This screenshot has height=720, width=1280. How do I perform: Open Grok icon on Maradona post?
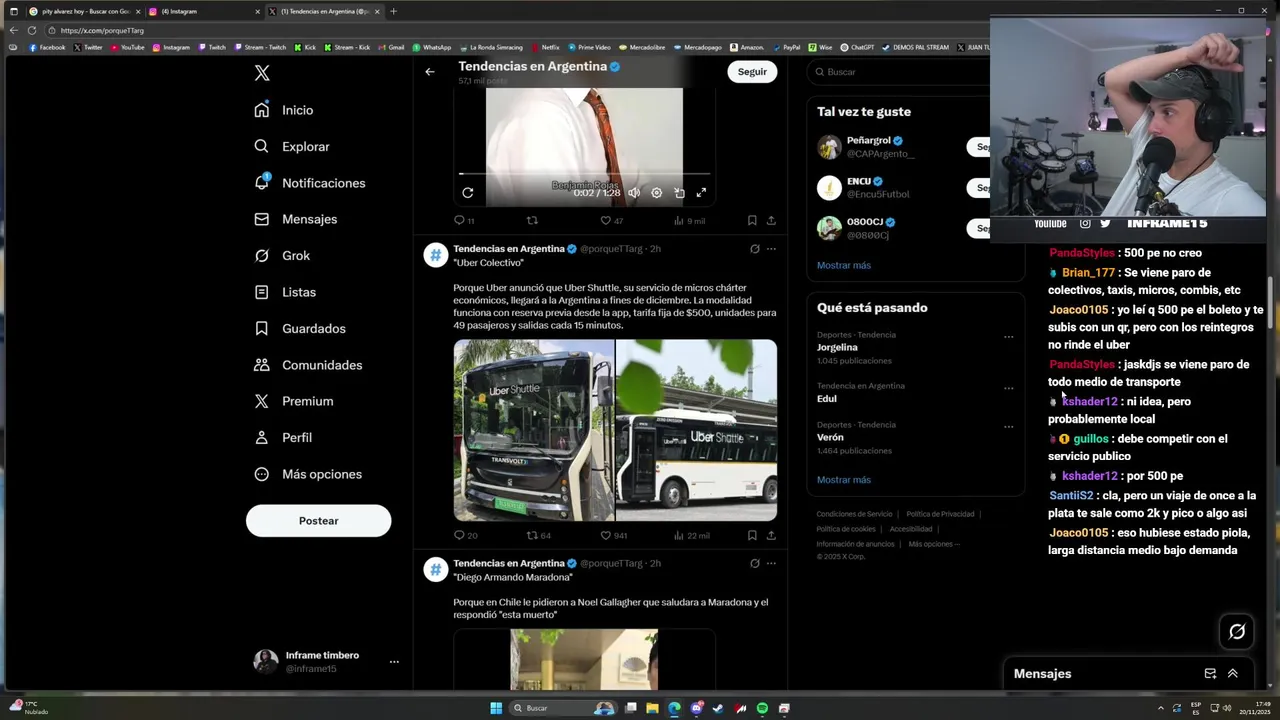(755, 563)
